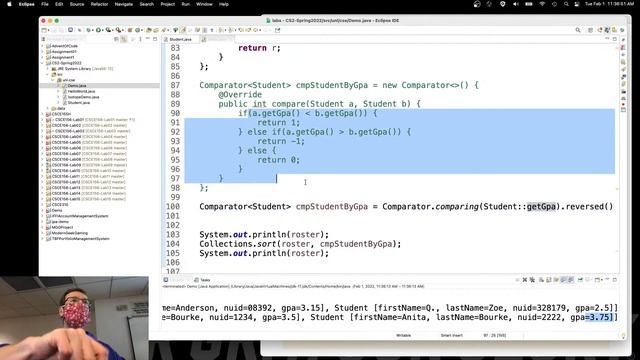Open the Run menu
Image resolution: width=640 pixels, height=360 pixels.
point(185,4)
